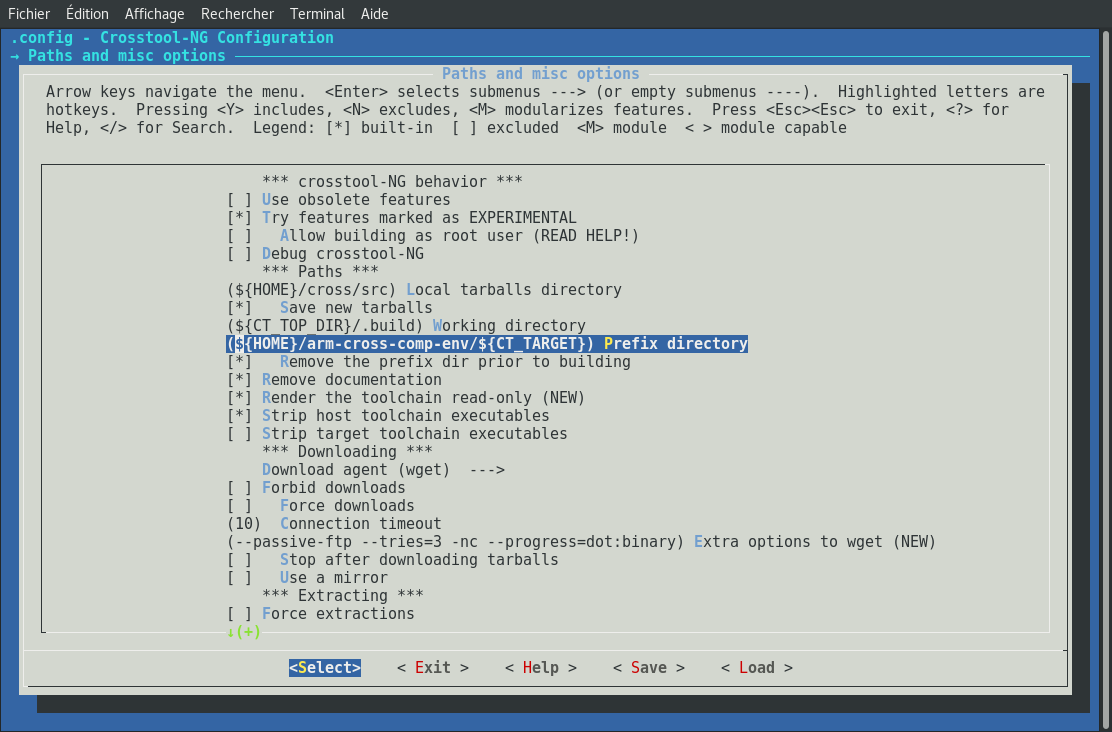Edit Connection timeout value
This screenshot has height=732, width=1112.
pos(334,524)
